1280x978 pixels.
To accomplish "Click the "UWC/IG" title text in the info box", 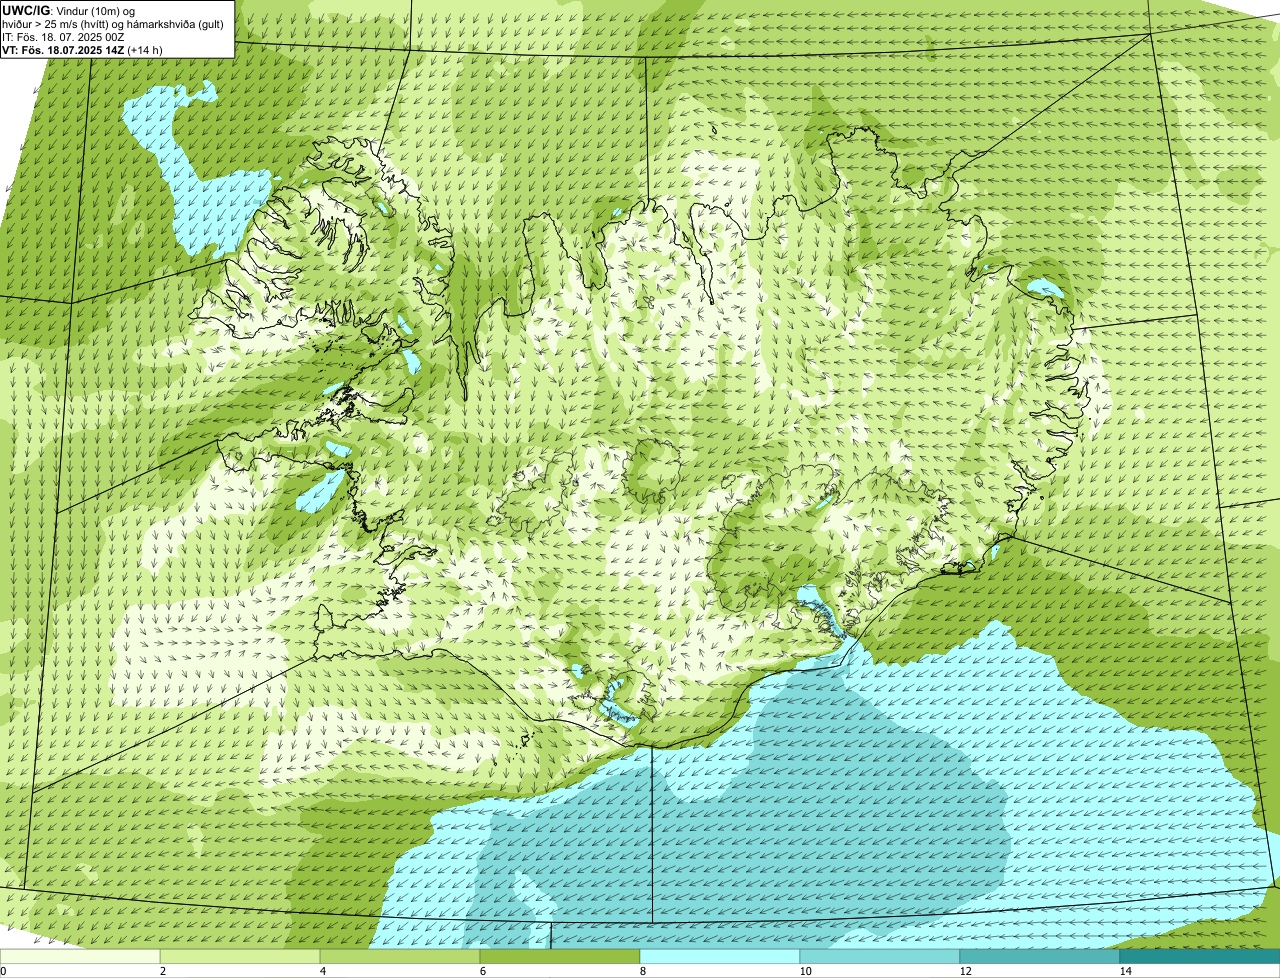I will [26, 10].
